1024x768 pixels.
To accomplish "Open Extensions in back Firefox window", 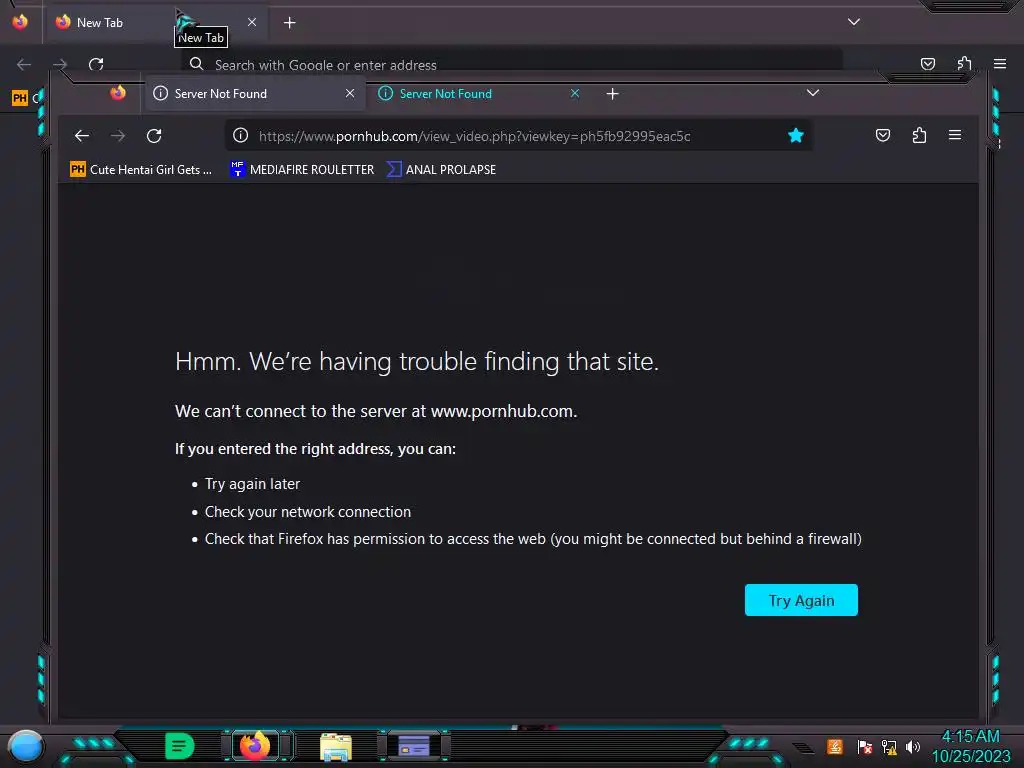I will (x=964, y=63).
